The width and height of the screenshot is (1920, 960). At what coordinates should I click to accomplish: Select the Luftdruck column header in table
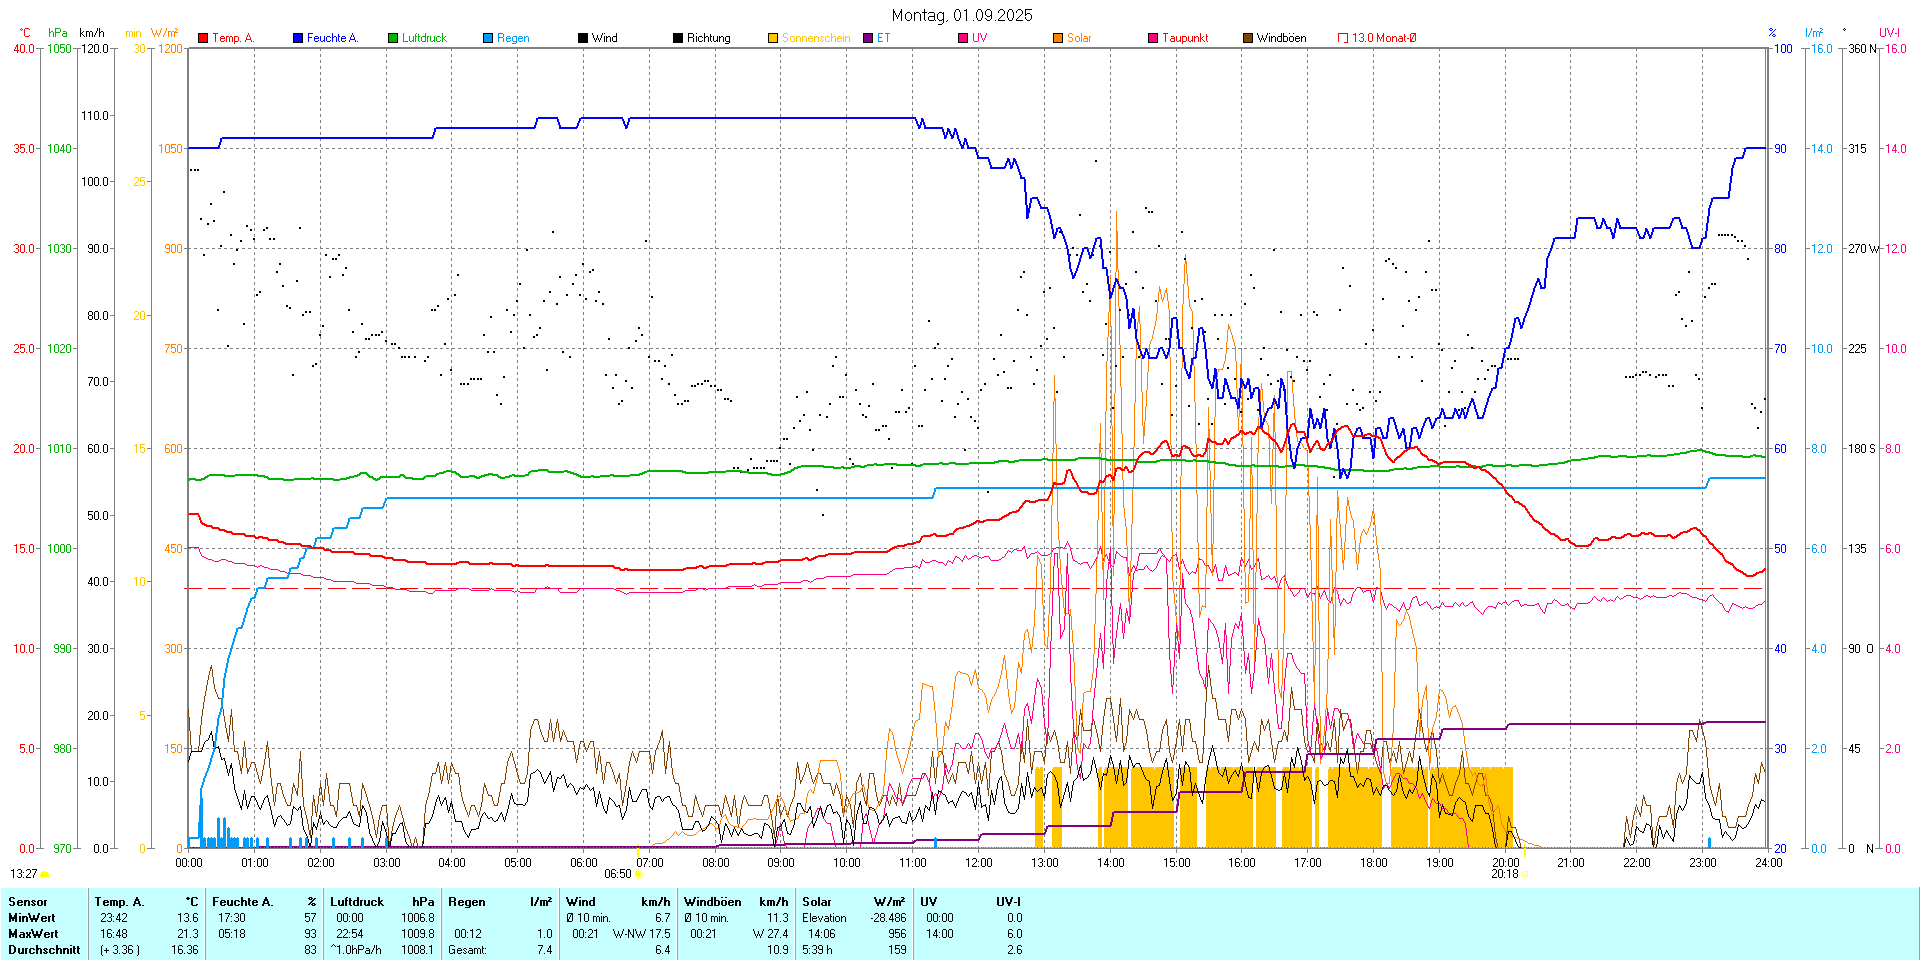pyautogui.click(x=357, y=902)
